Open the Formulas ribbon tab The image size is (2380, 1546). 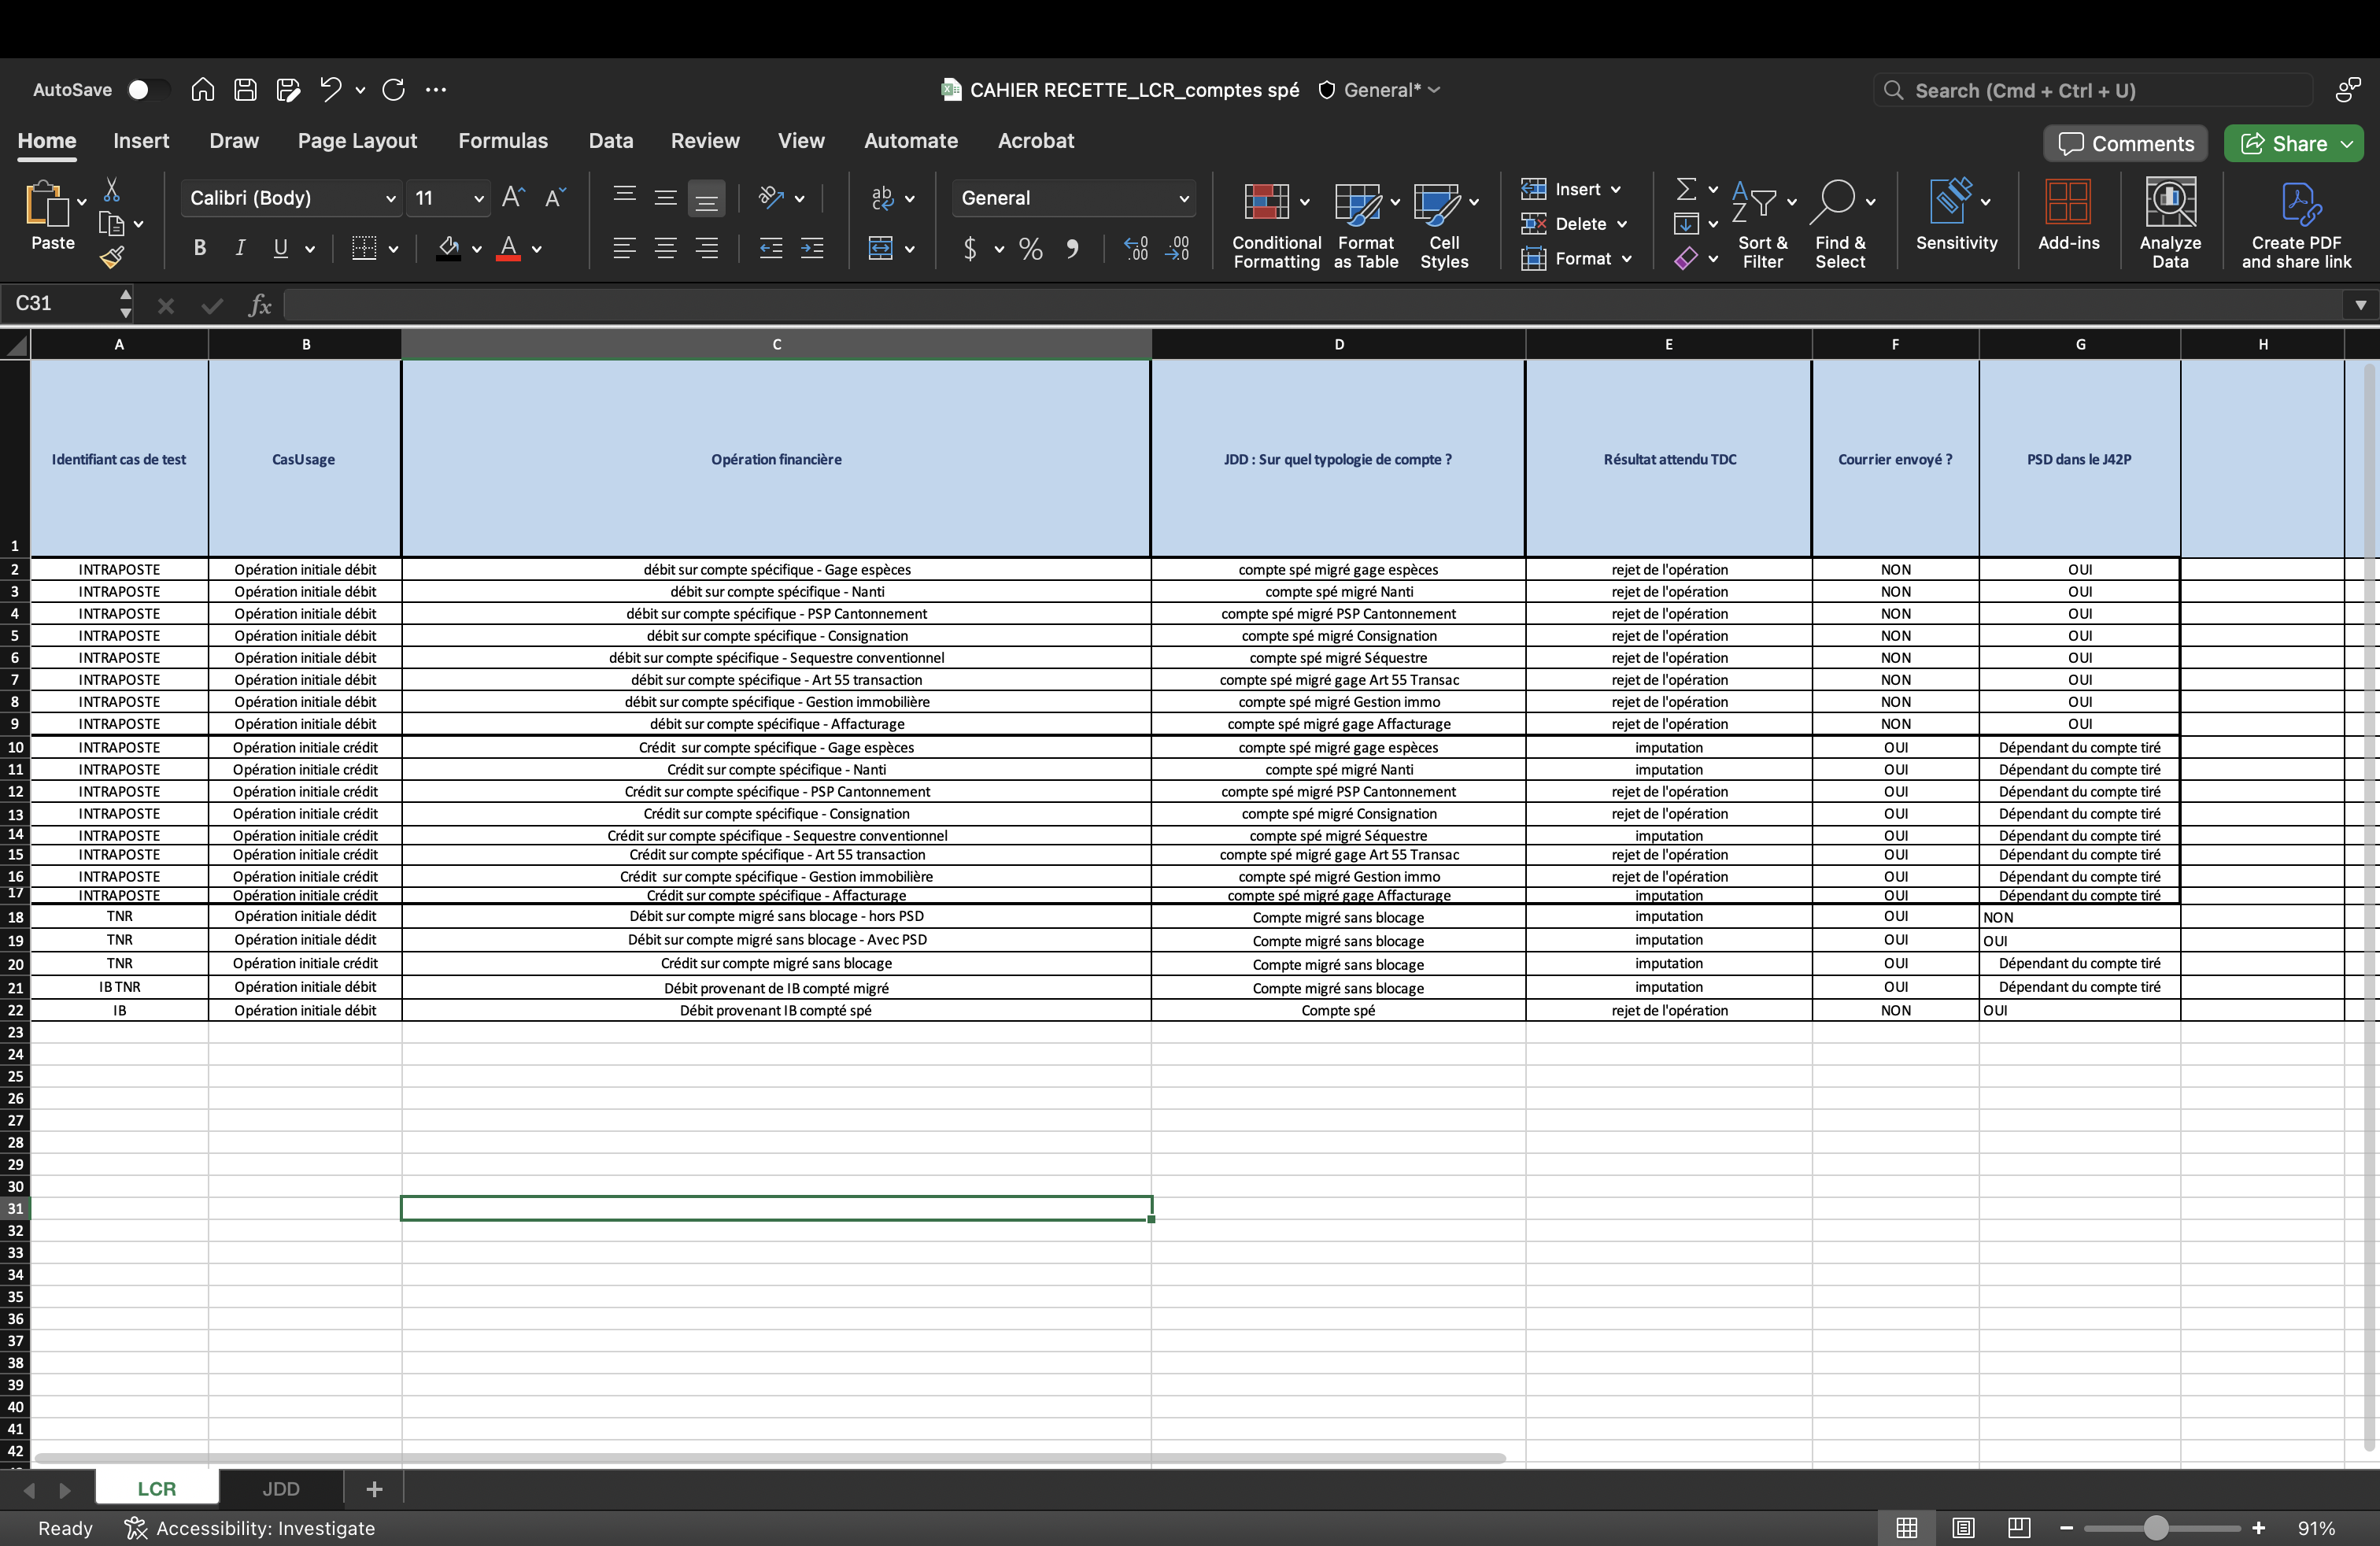tap(503, 141)
